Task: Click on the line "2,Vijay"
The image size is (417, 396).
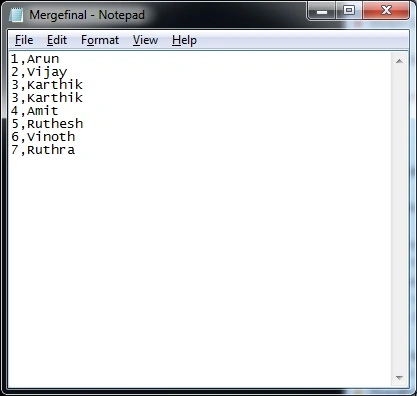Action: [x=39, y=72]
